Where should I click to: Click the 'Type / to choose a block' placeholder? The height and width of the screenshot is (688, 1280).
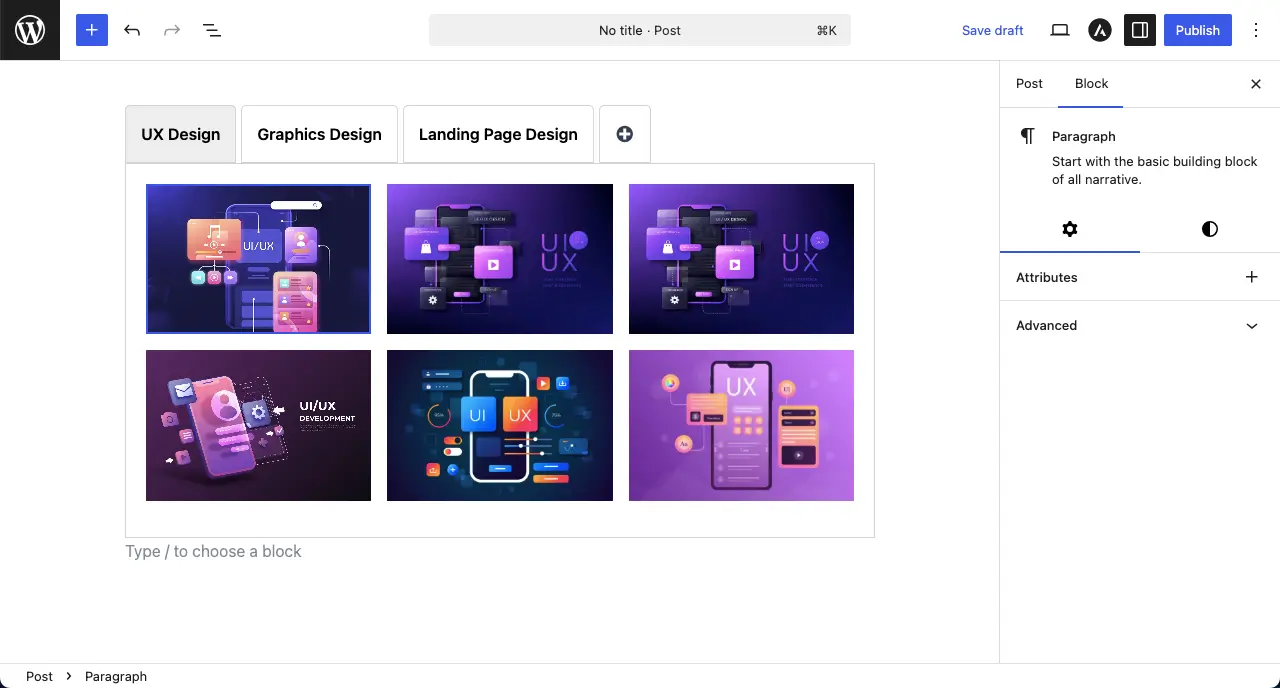point(213,551)
